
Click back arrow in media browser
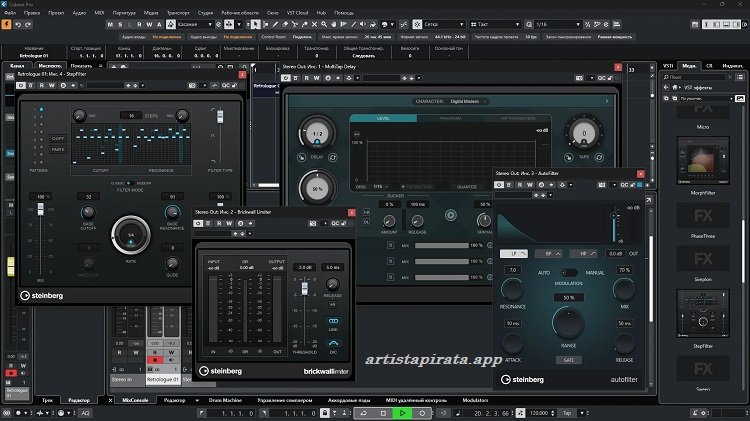point(666,88)
